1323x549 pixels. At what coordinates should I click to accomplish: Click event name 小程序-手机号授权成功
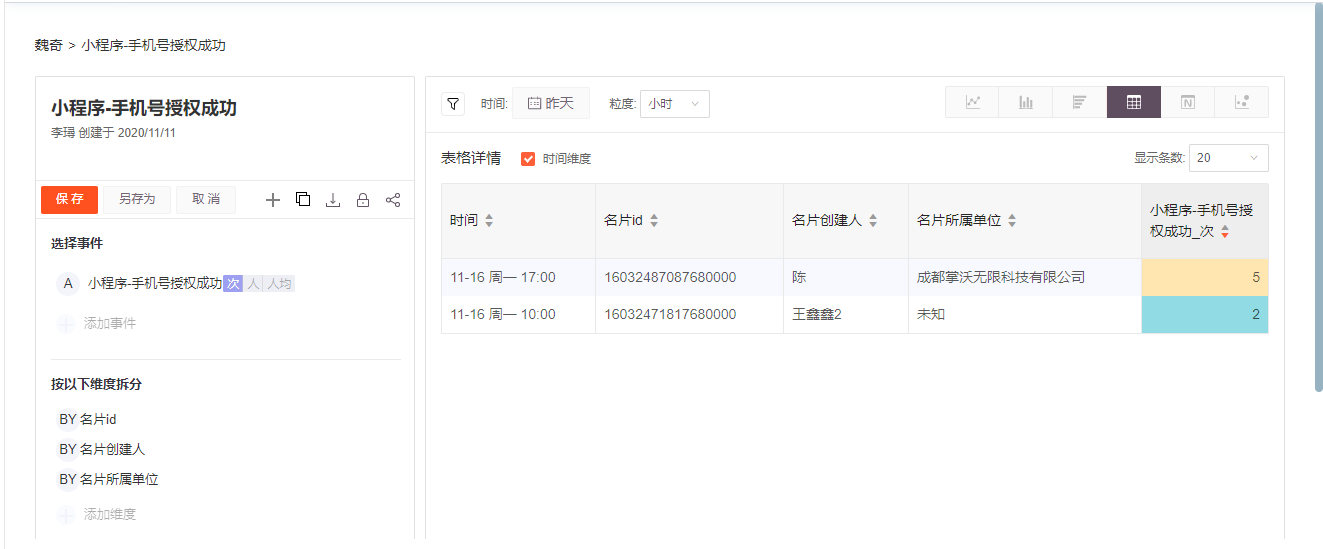[155, 284]
